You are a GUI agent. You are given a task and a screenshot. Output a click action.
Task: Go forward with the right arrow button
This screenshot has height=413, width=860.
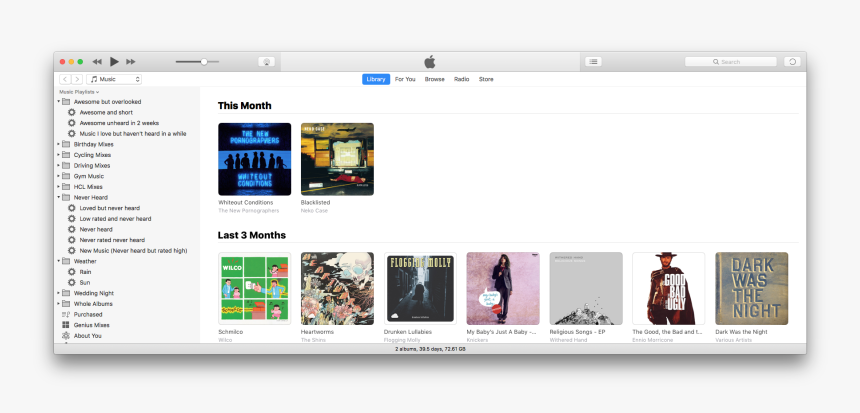pyautogui.click(x=77, y=80)
